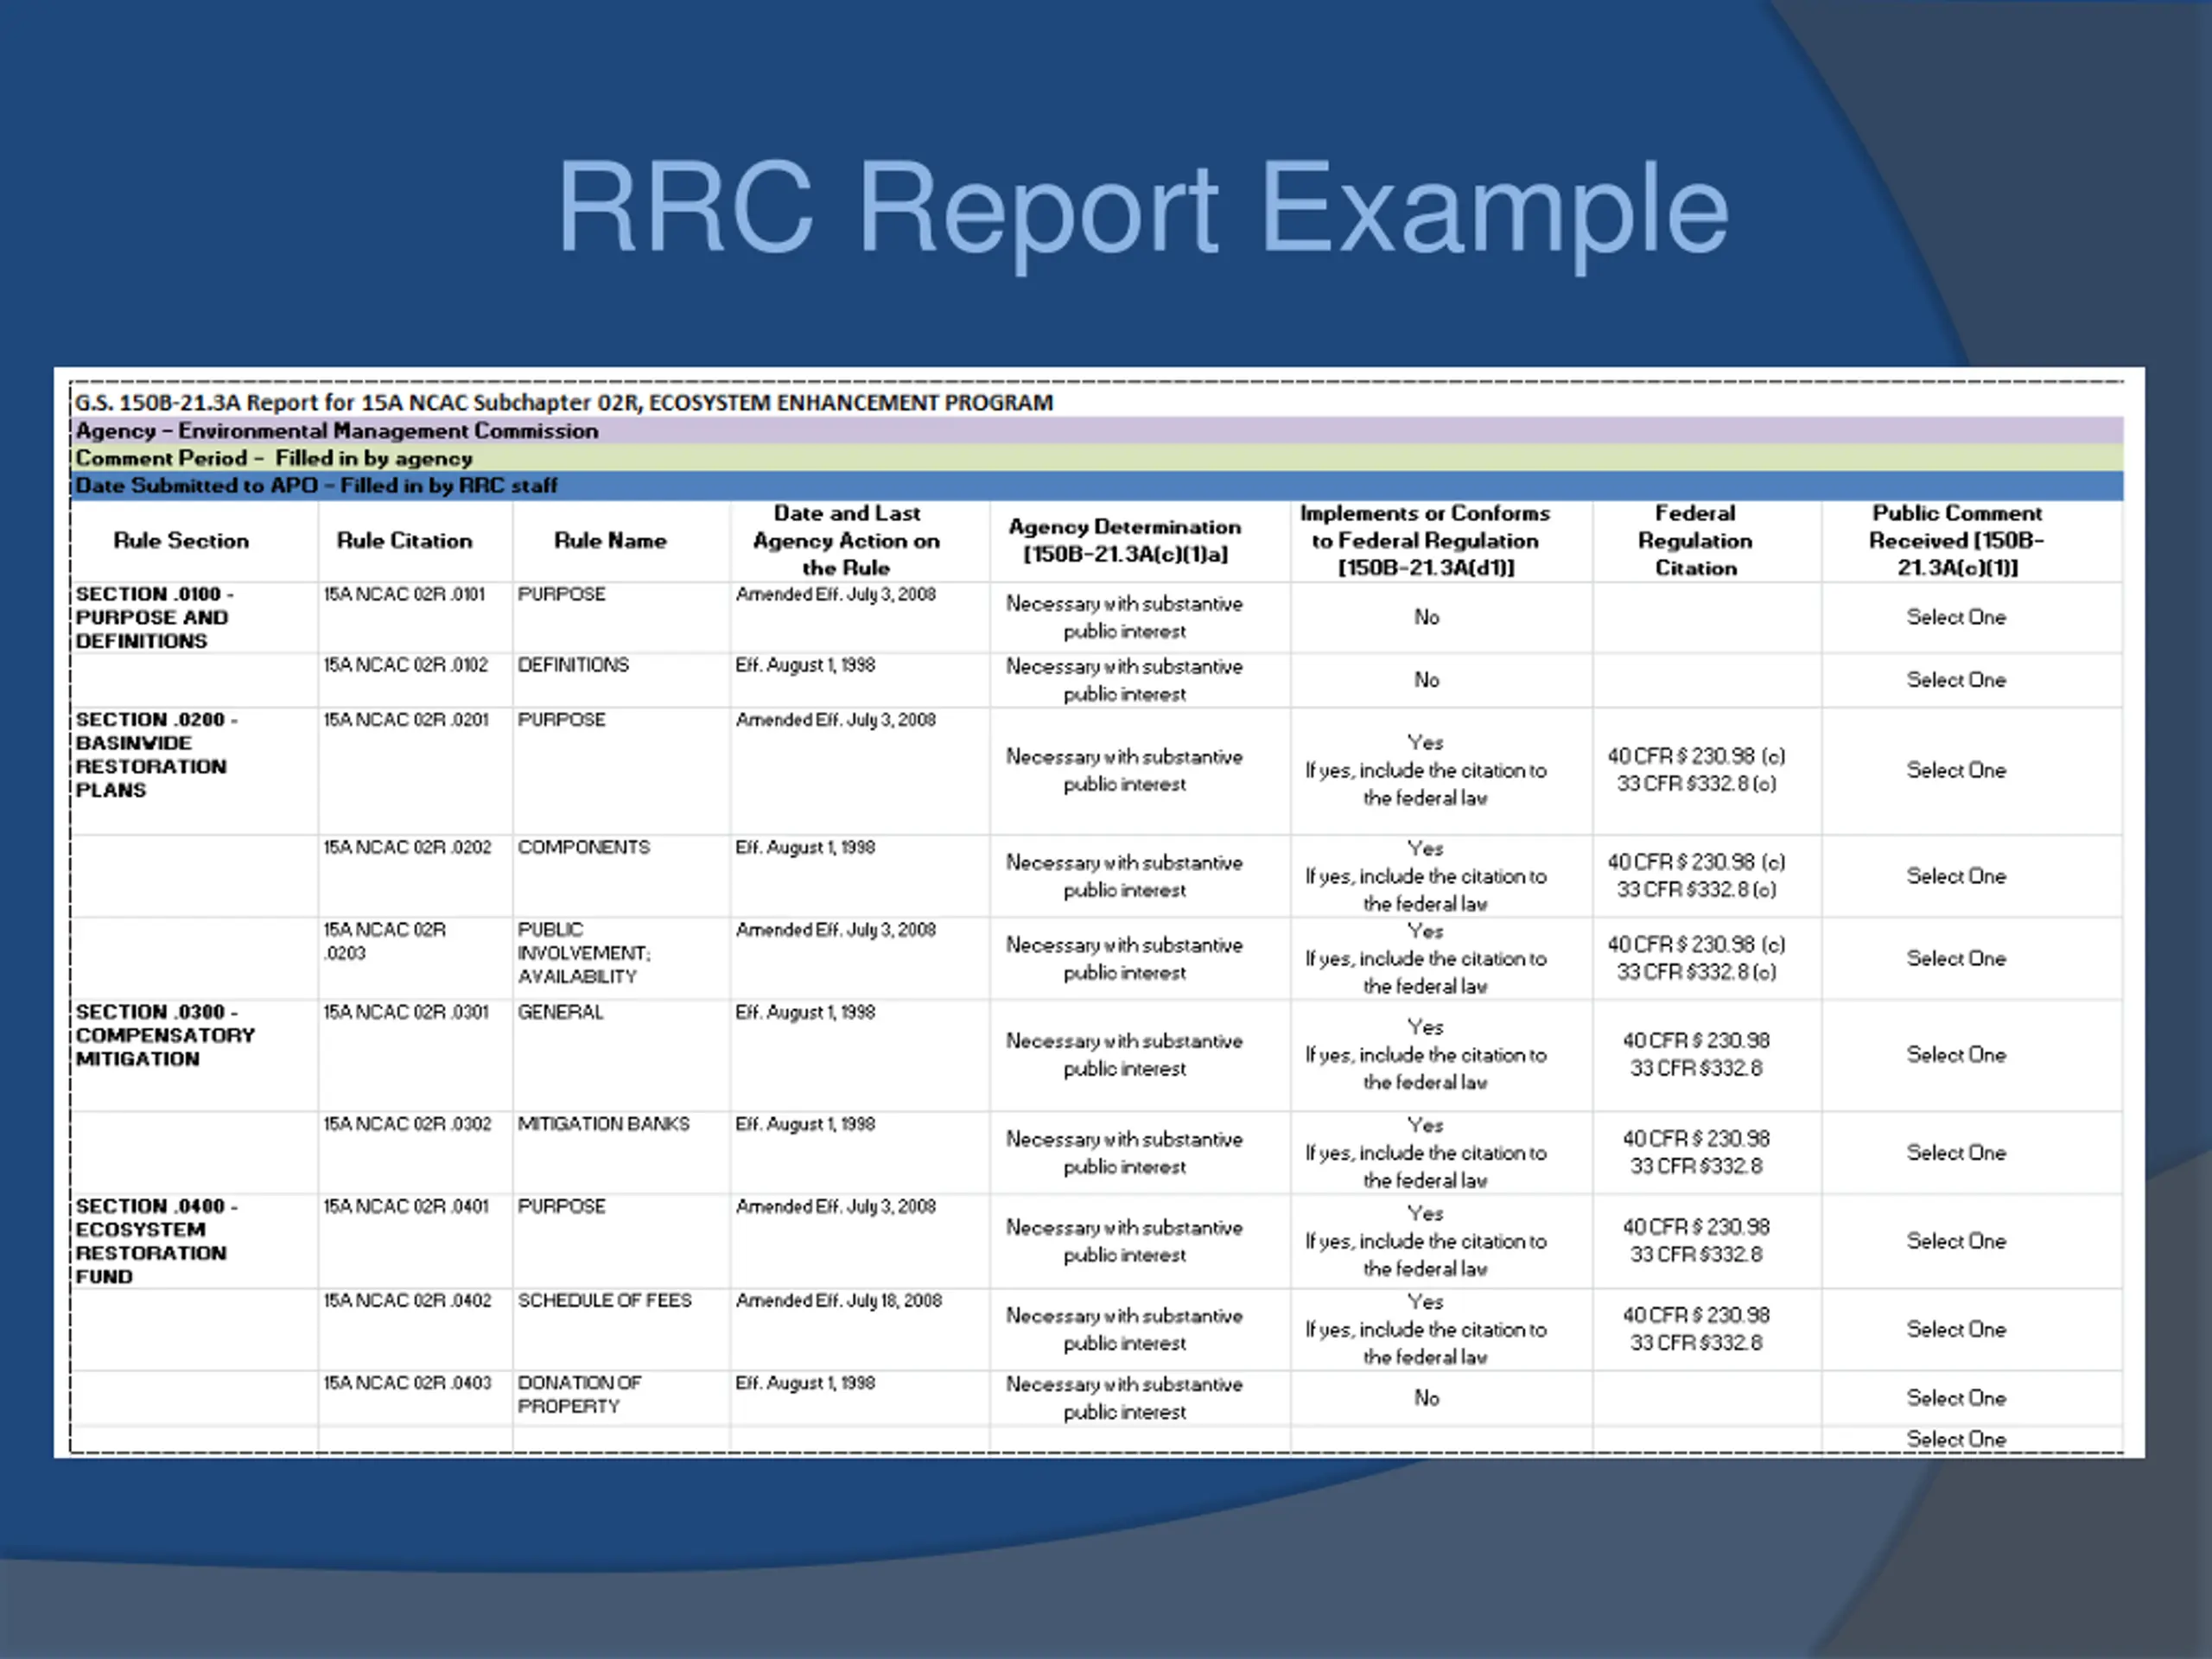This screenshot has width=2212, height=1659.
Task: Open Select One dropdown for MITIGATION BANKS
Action: (1955, 1153)
